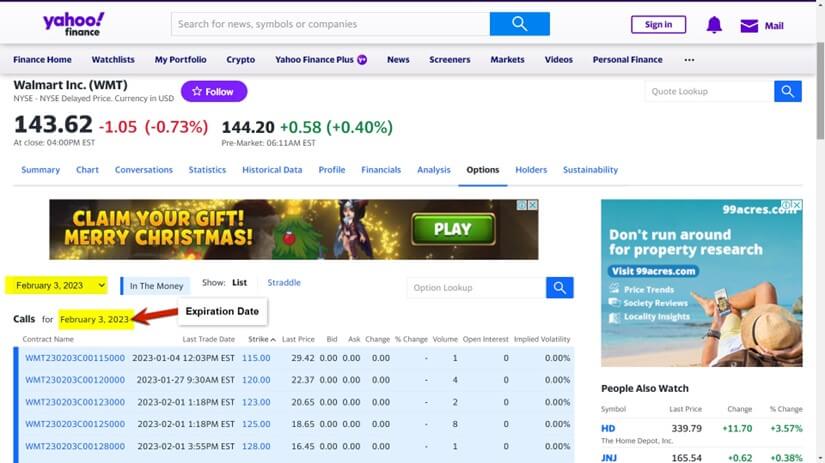Click the Open Interest column header
This screenshot has width=825, height=463.
coord(486,339)
